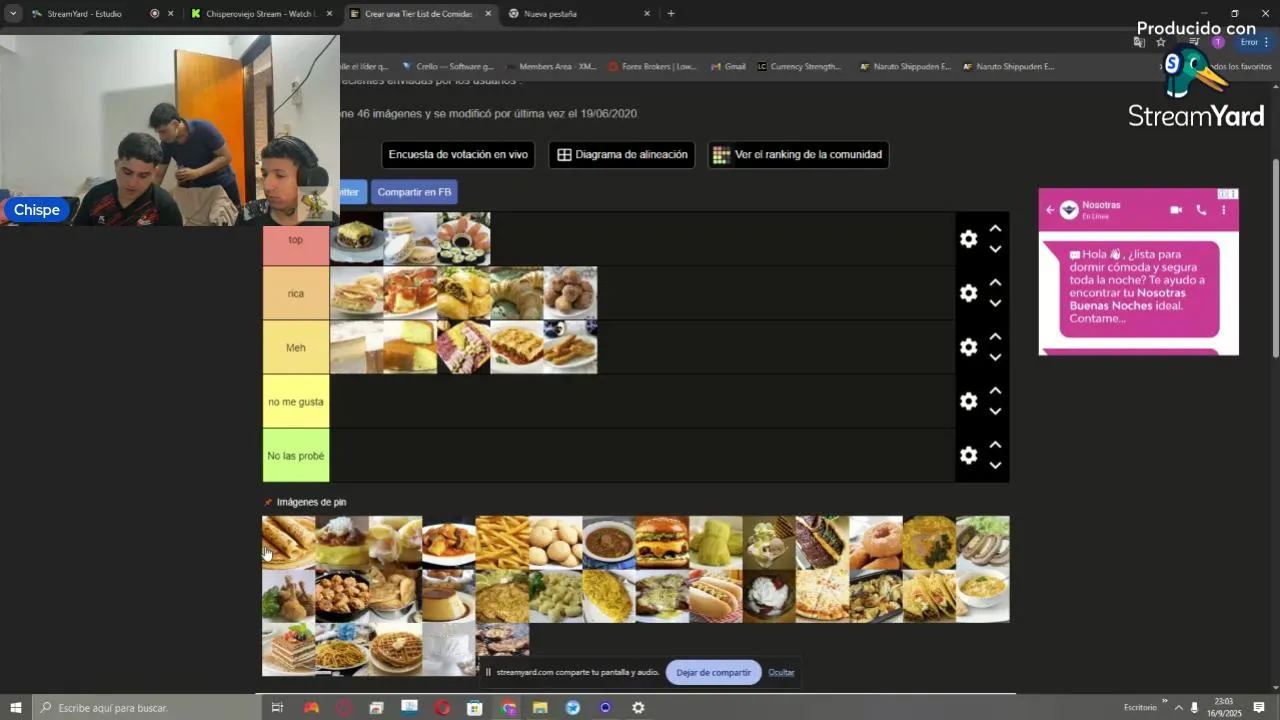Viewport: 1280px width, 720px height.
Task: Open the Gmail bookmark
Action: [728, 67]
